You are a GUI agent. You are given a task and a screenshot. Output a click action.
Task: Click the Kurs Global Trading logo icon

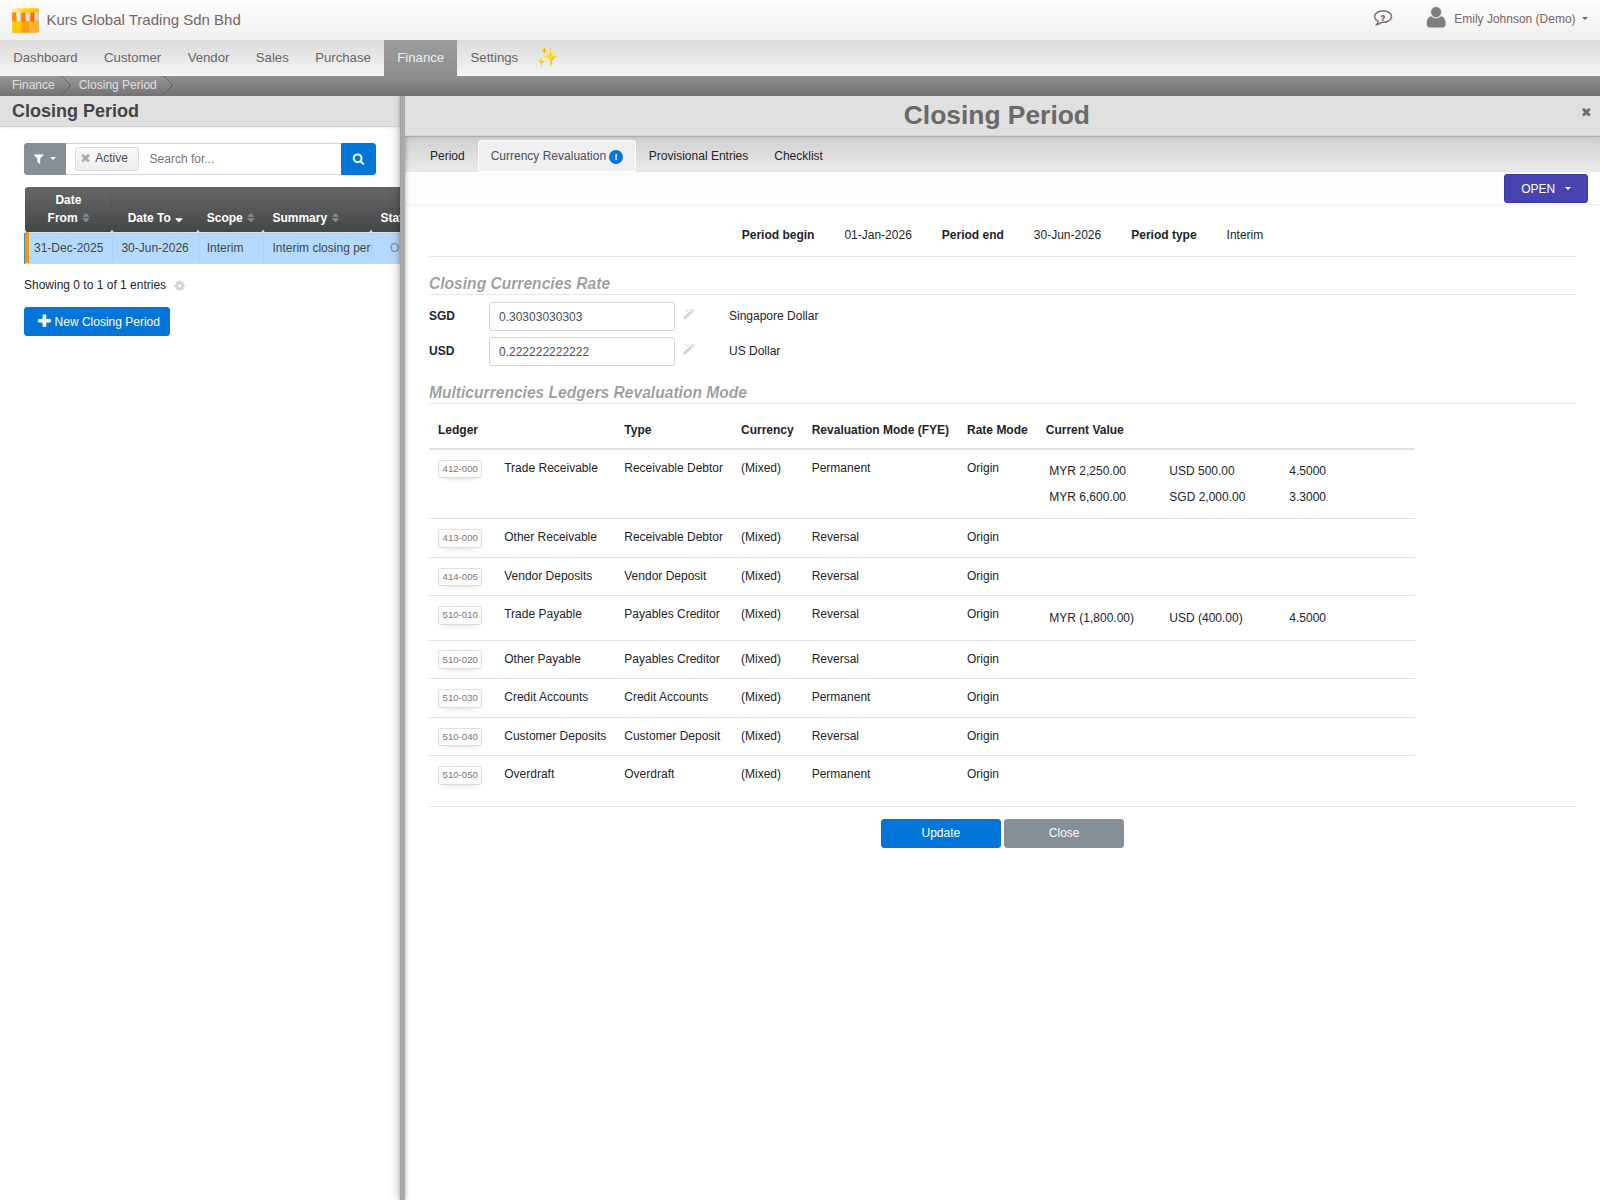coord(25,20)
